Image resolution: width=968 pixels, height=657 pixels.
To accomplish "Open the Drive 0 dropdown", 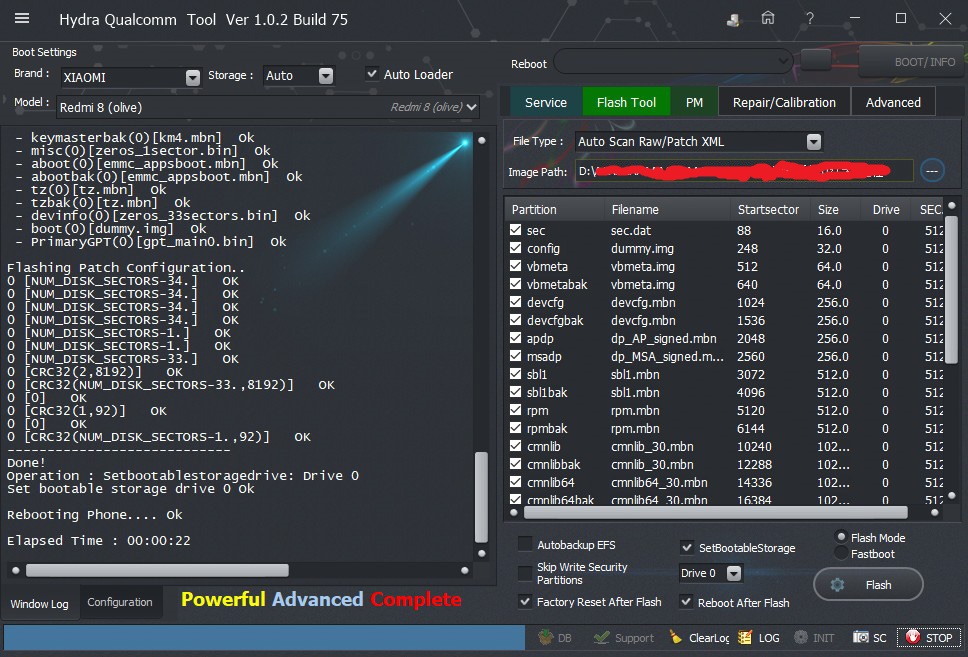I will tap(733, 573).
